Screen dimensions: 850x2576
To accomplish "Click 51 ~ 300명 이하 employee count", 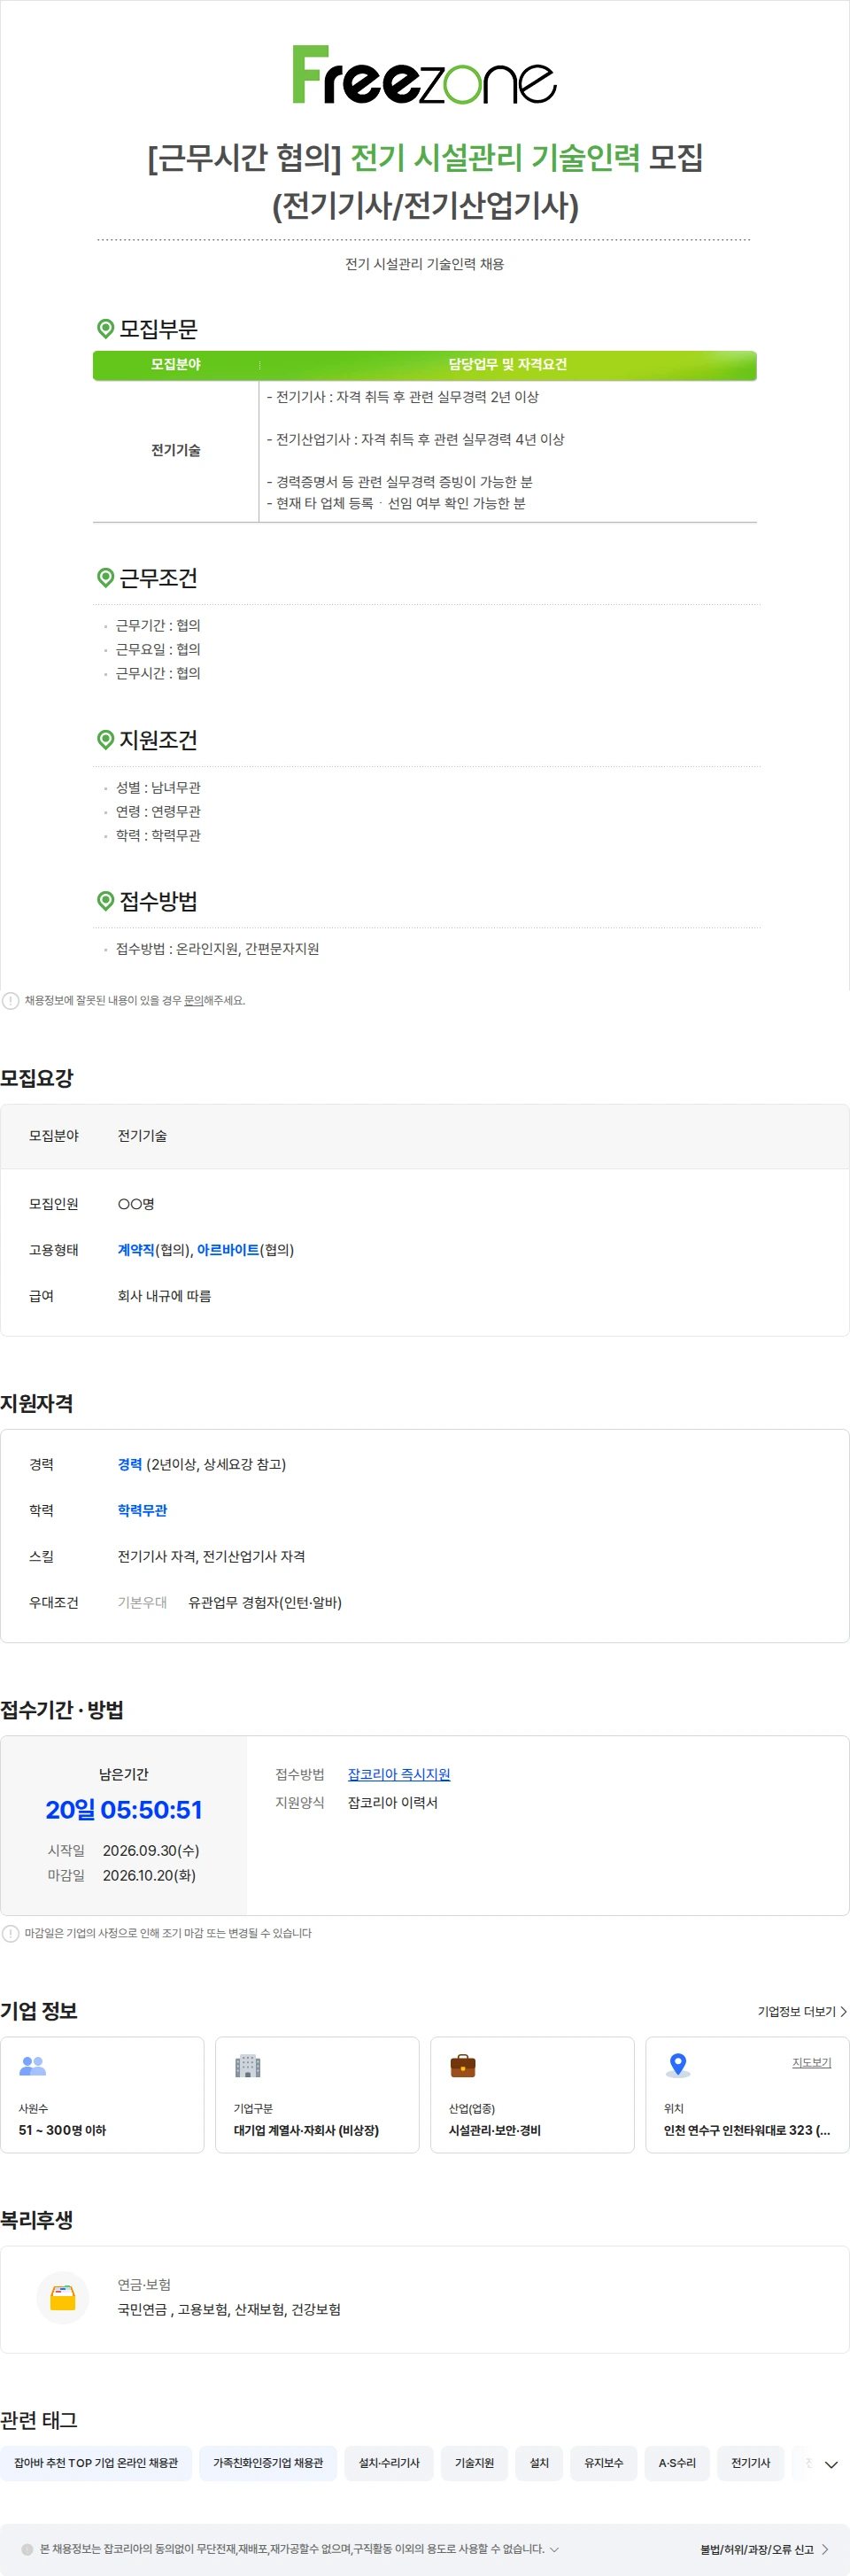I will (62, 2129).
